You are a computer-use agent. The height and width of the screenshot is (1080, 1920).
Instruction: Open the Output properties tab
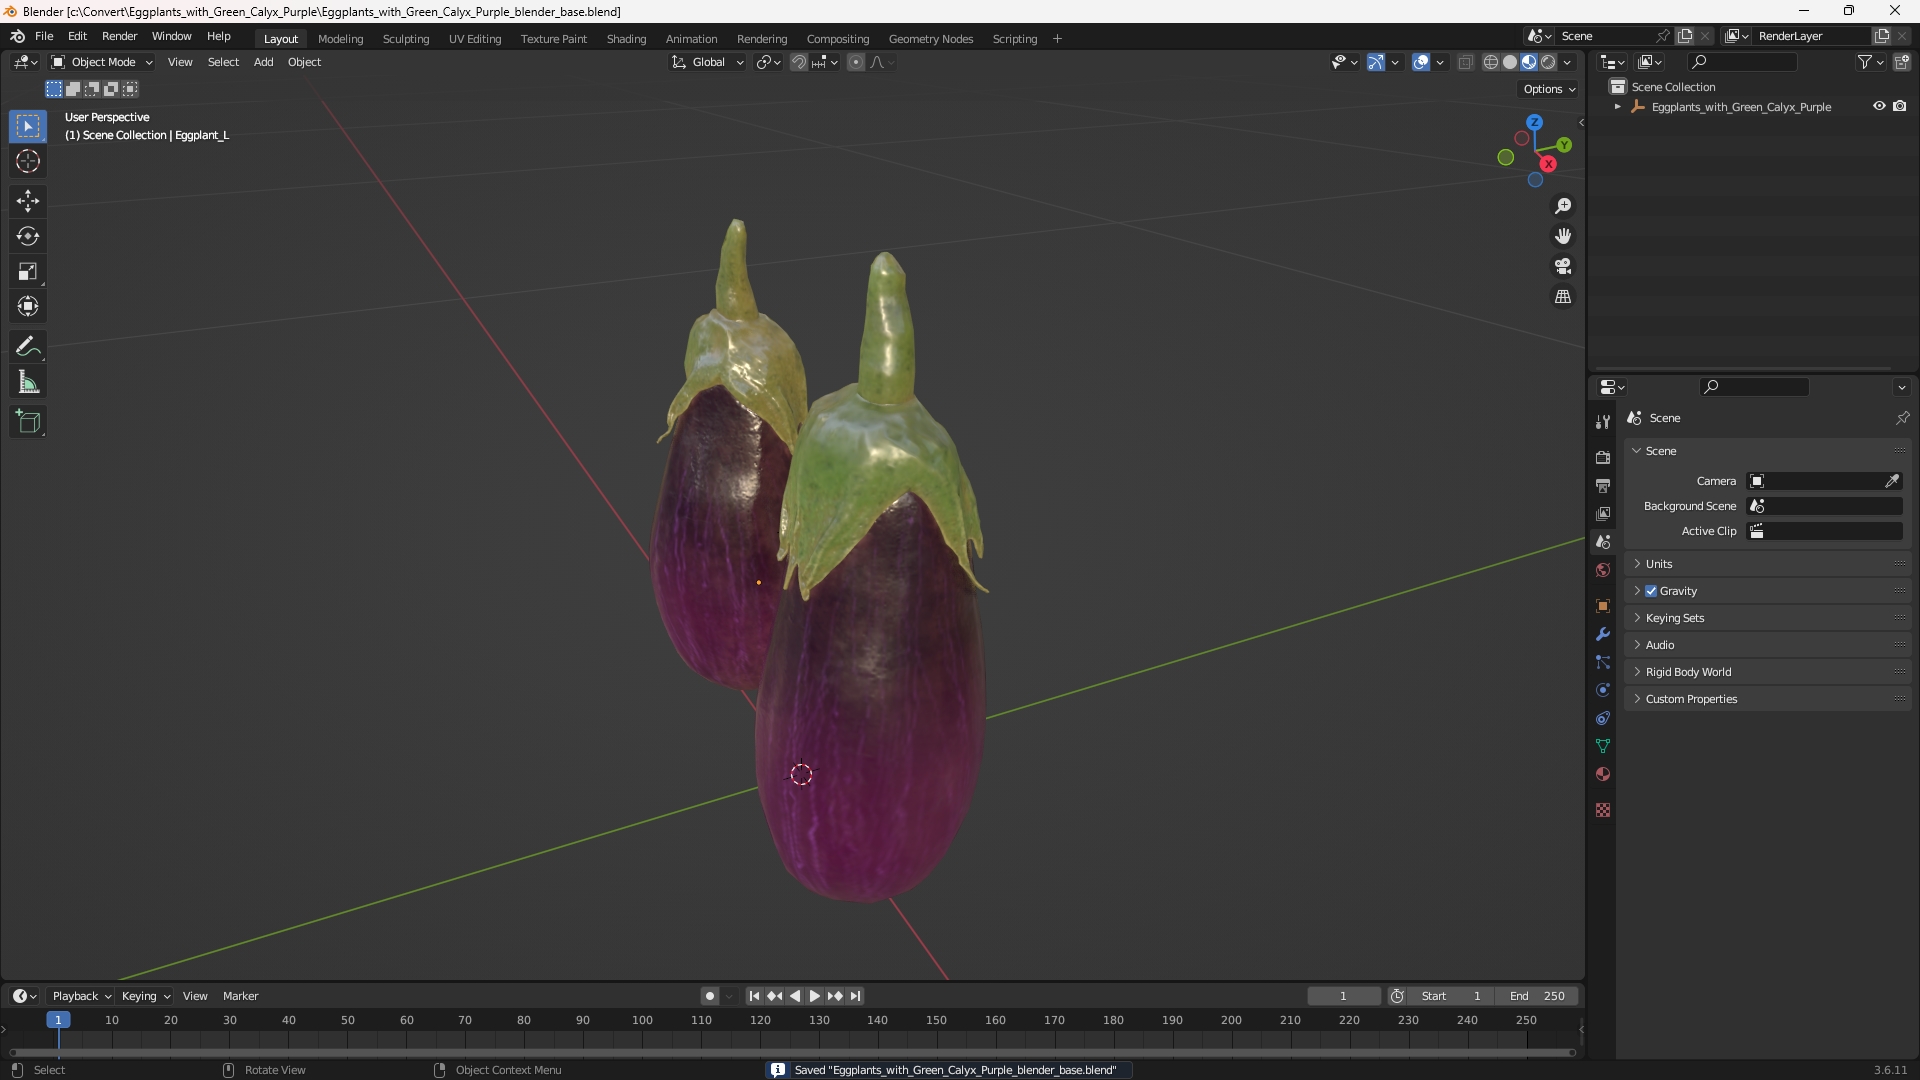pyautogui.click(x=1603, y=485)
